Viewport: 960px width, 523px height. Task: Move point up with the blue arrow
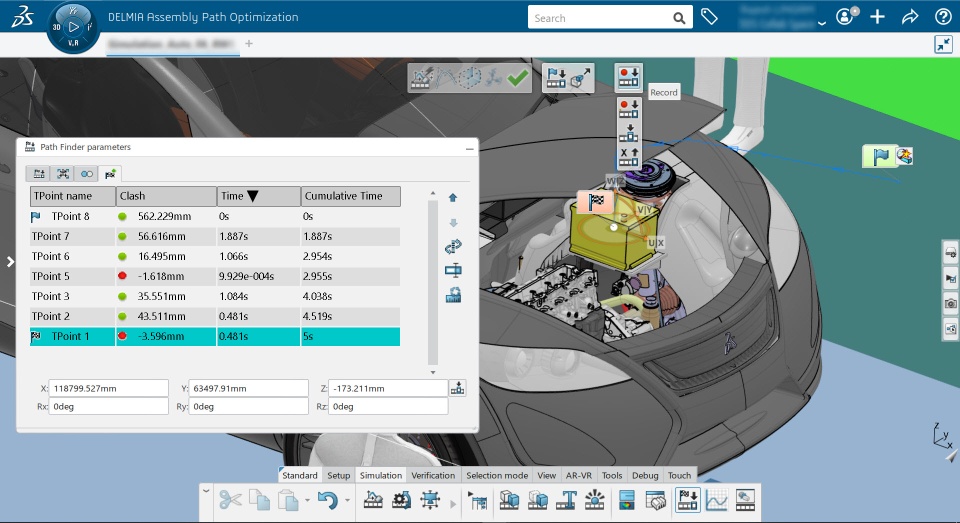click(453, 197)
